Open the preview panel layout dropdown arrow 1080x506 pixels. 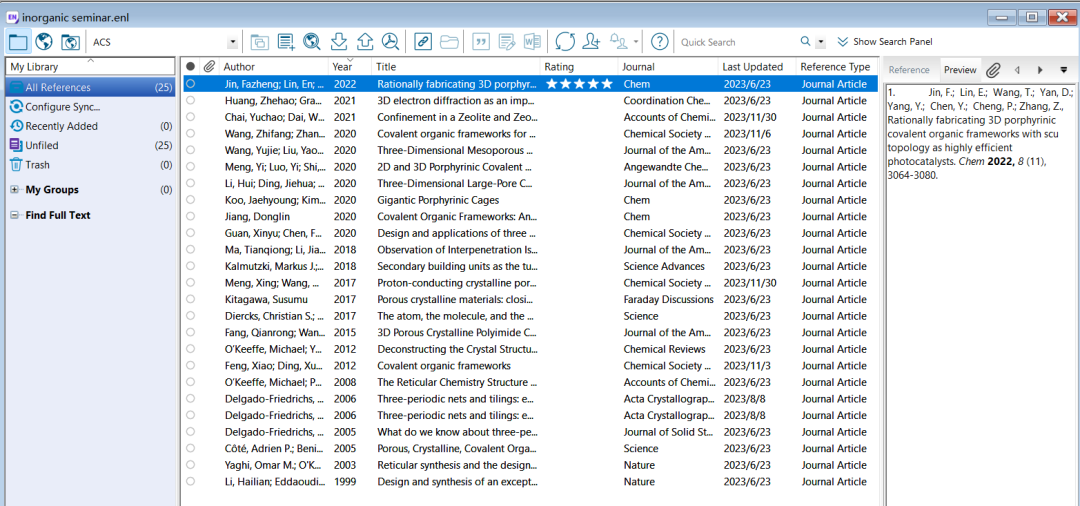point(1063,70)
